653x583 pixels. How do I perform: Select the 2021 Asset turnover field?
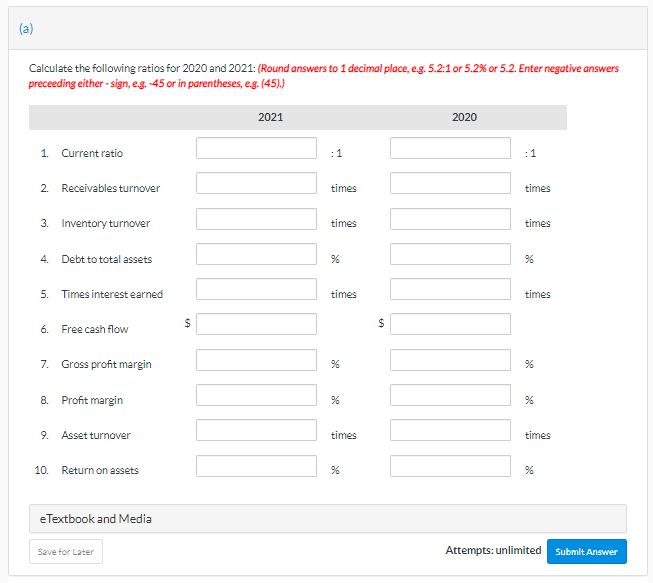pyautogui.click(x=256, y=430)
